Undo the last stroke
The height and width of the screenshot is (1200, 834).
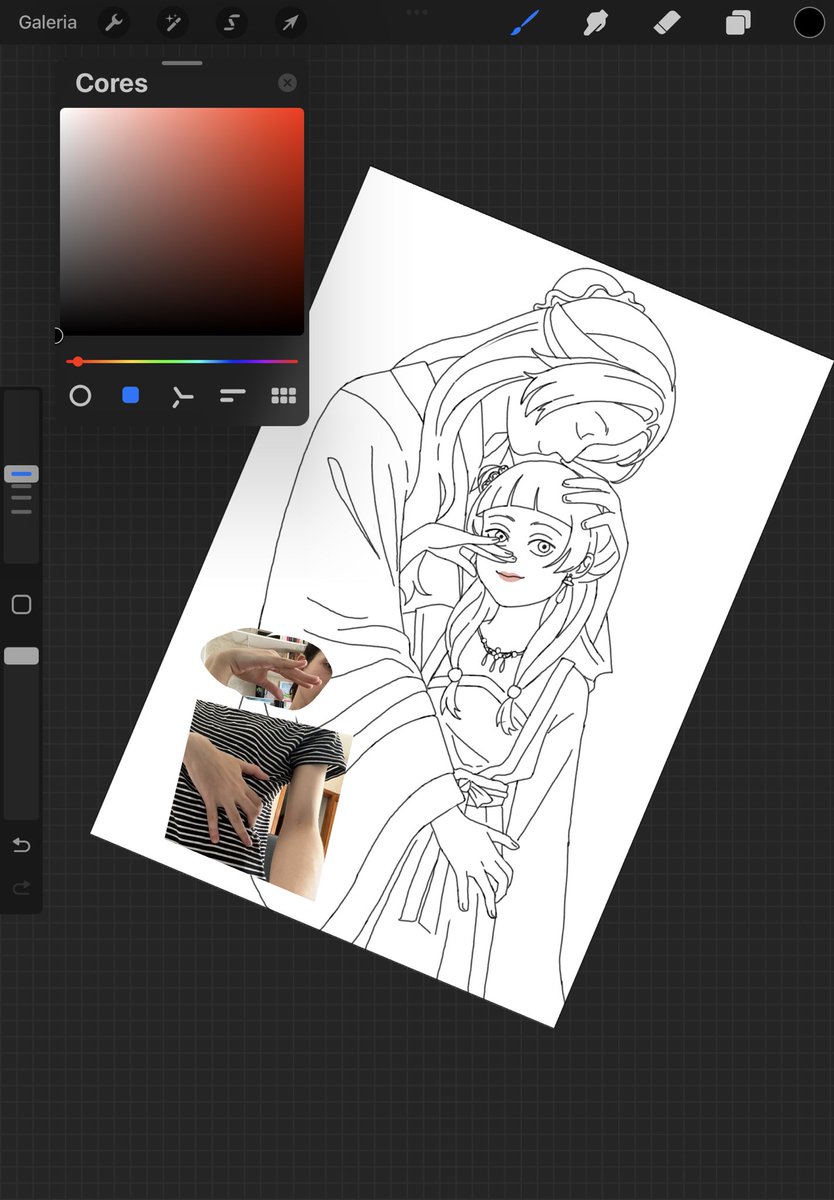pos(21,846)
